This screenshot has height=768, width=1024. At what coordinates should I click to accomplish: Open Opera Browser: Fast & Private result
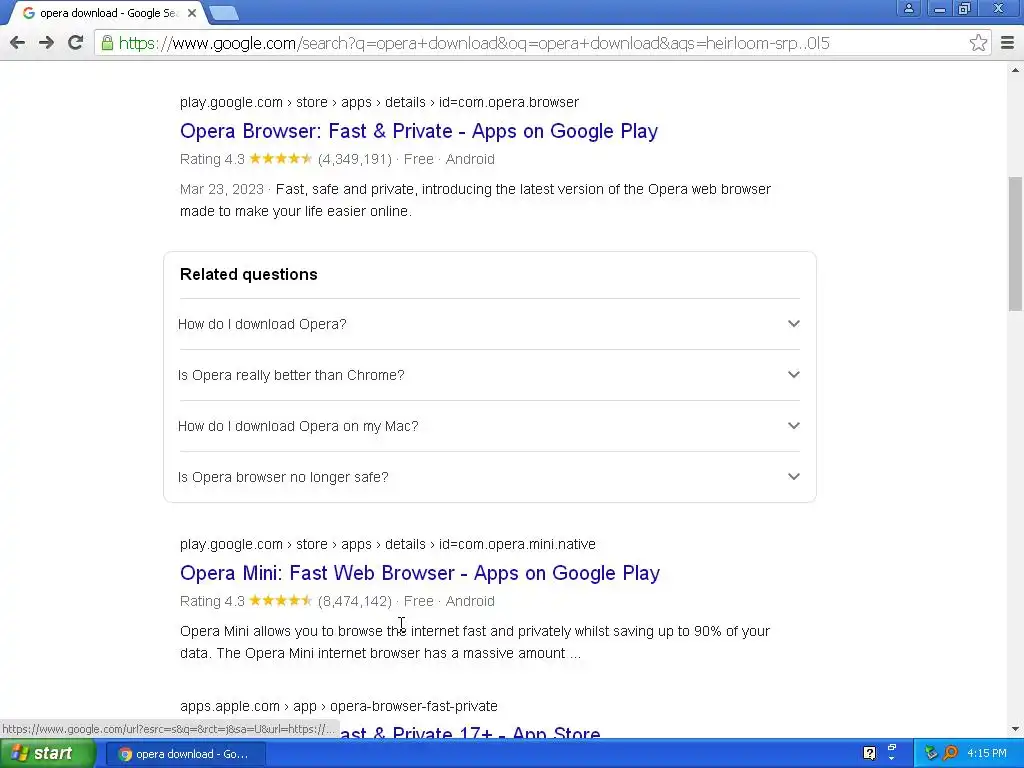pos(419,131)
